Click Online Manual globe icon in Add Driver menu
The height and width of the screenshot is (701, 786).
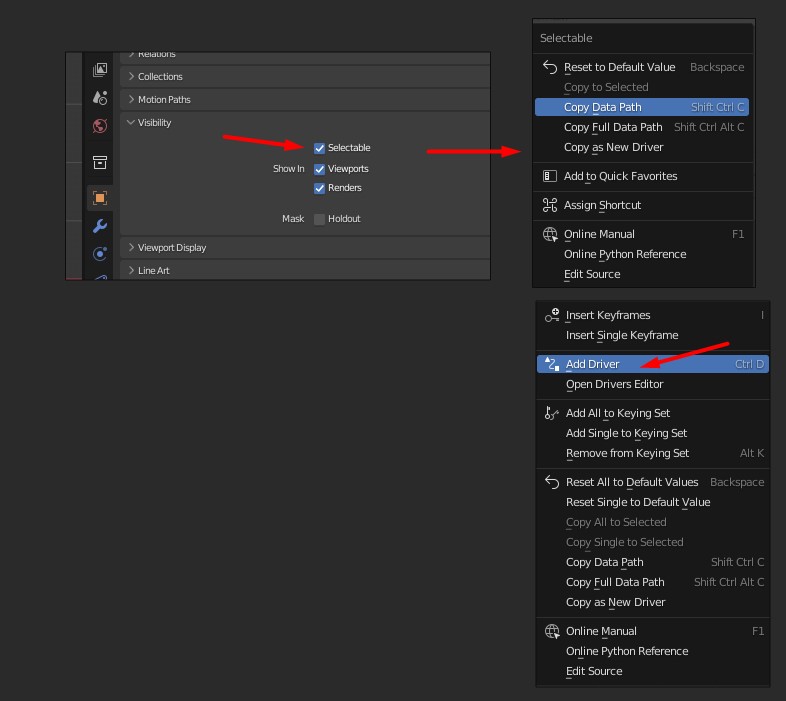(x=552, y=631)
